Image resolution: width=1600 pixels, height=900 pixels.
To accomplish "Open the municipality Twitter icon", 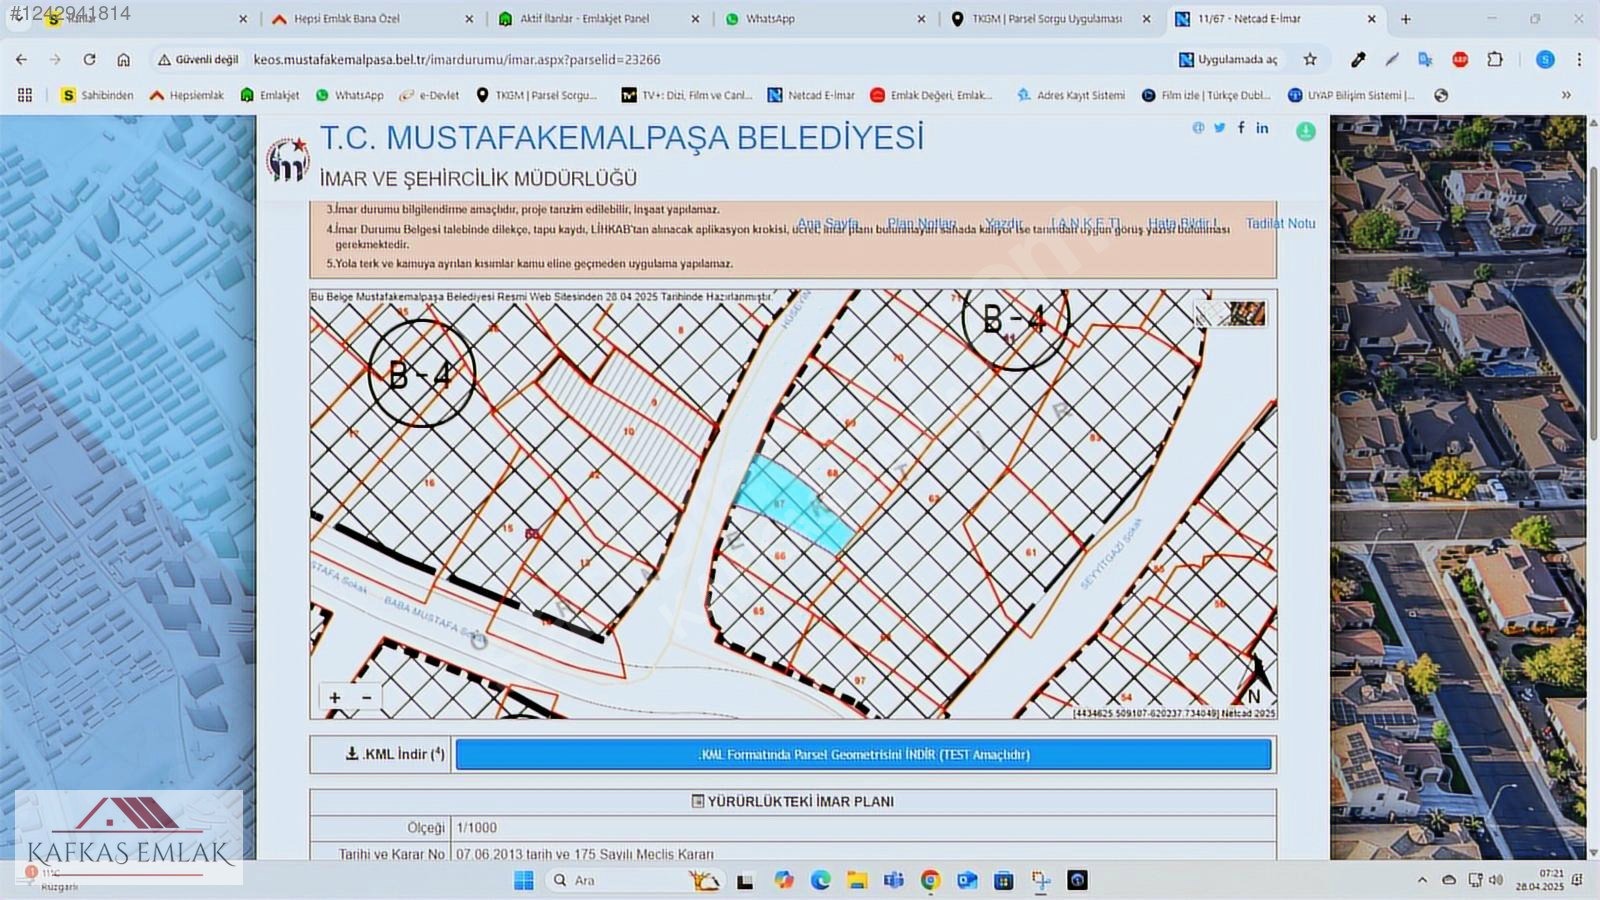I will click(1219, 128).
